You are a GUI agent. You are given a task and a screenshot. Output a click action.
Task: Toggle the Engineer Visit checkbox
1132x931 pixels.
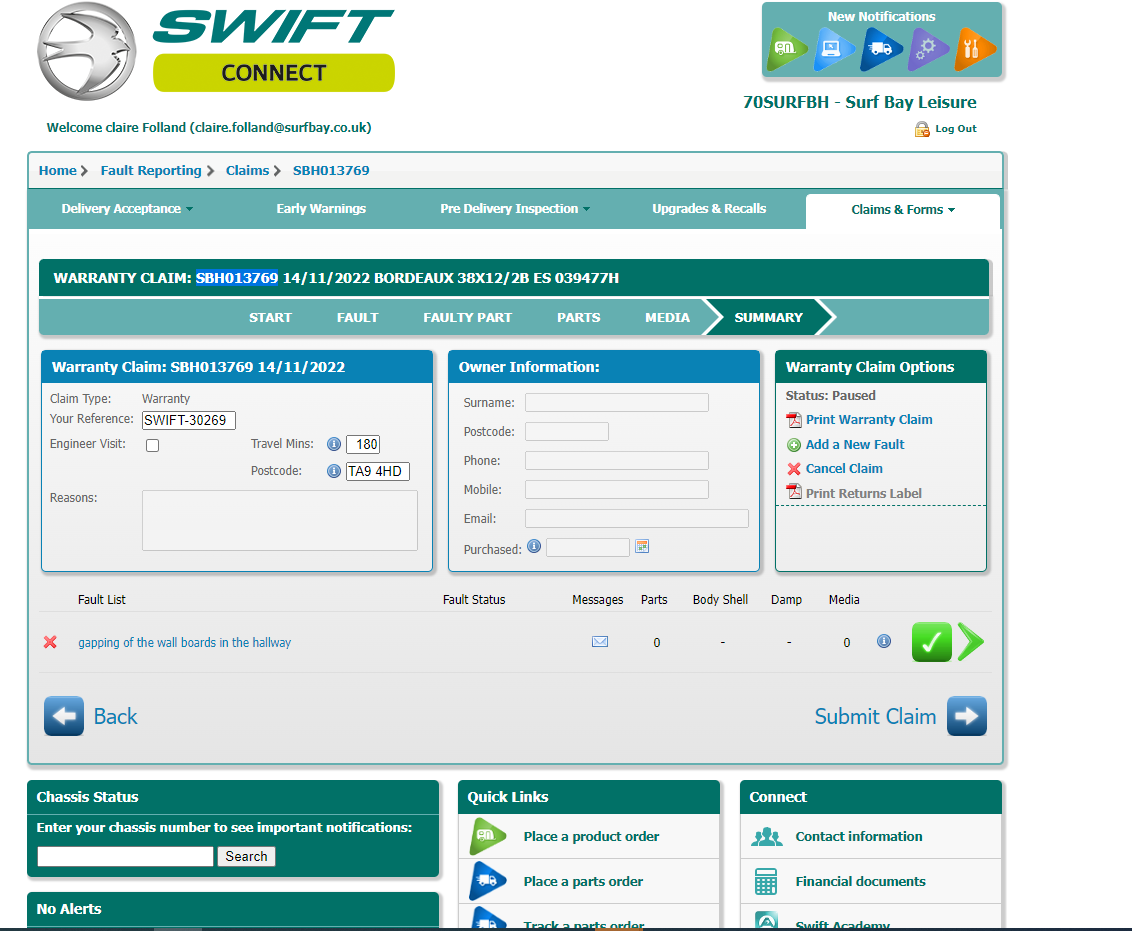pos(152,445)
